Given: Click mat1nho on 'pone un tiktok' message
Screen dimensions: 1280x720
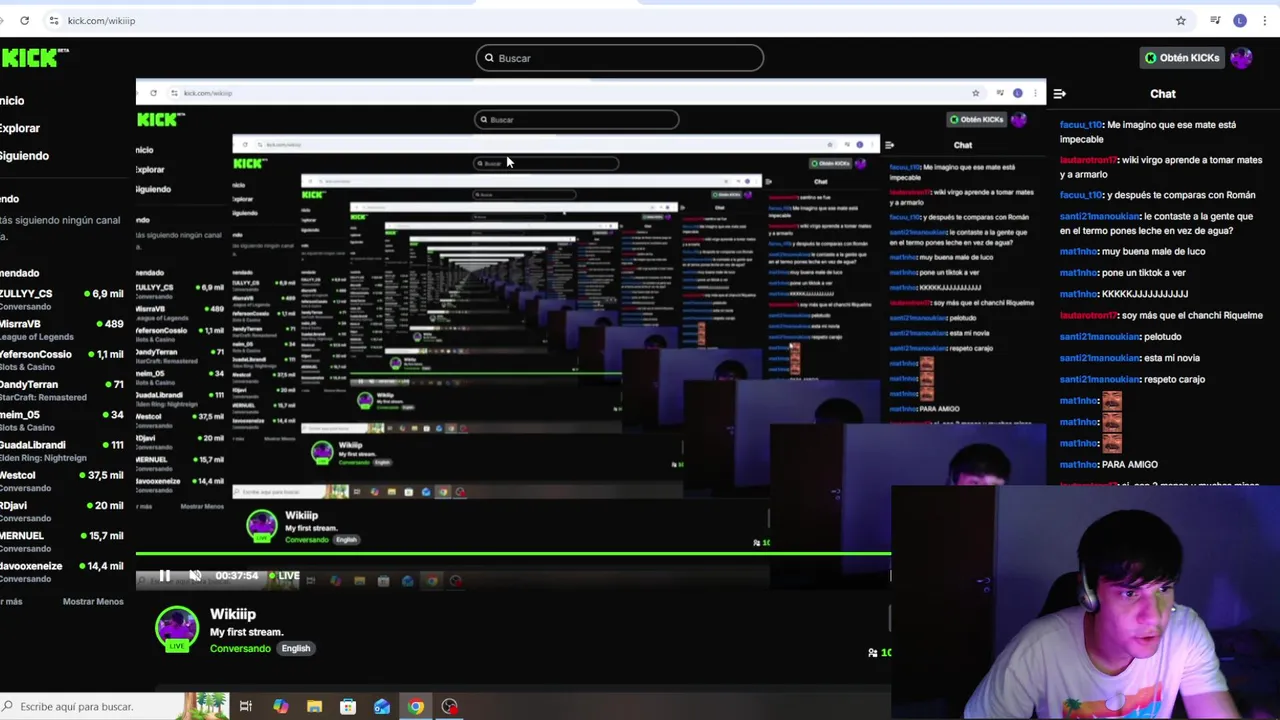Looking at the screenshot, I should click(1079, 273).
